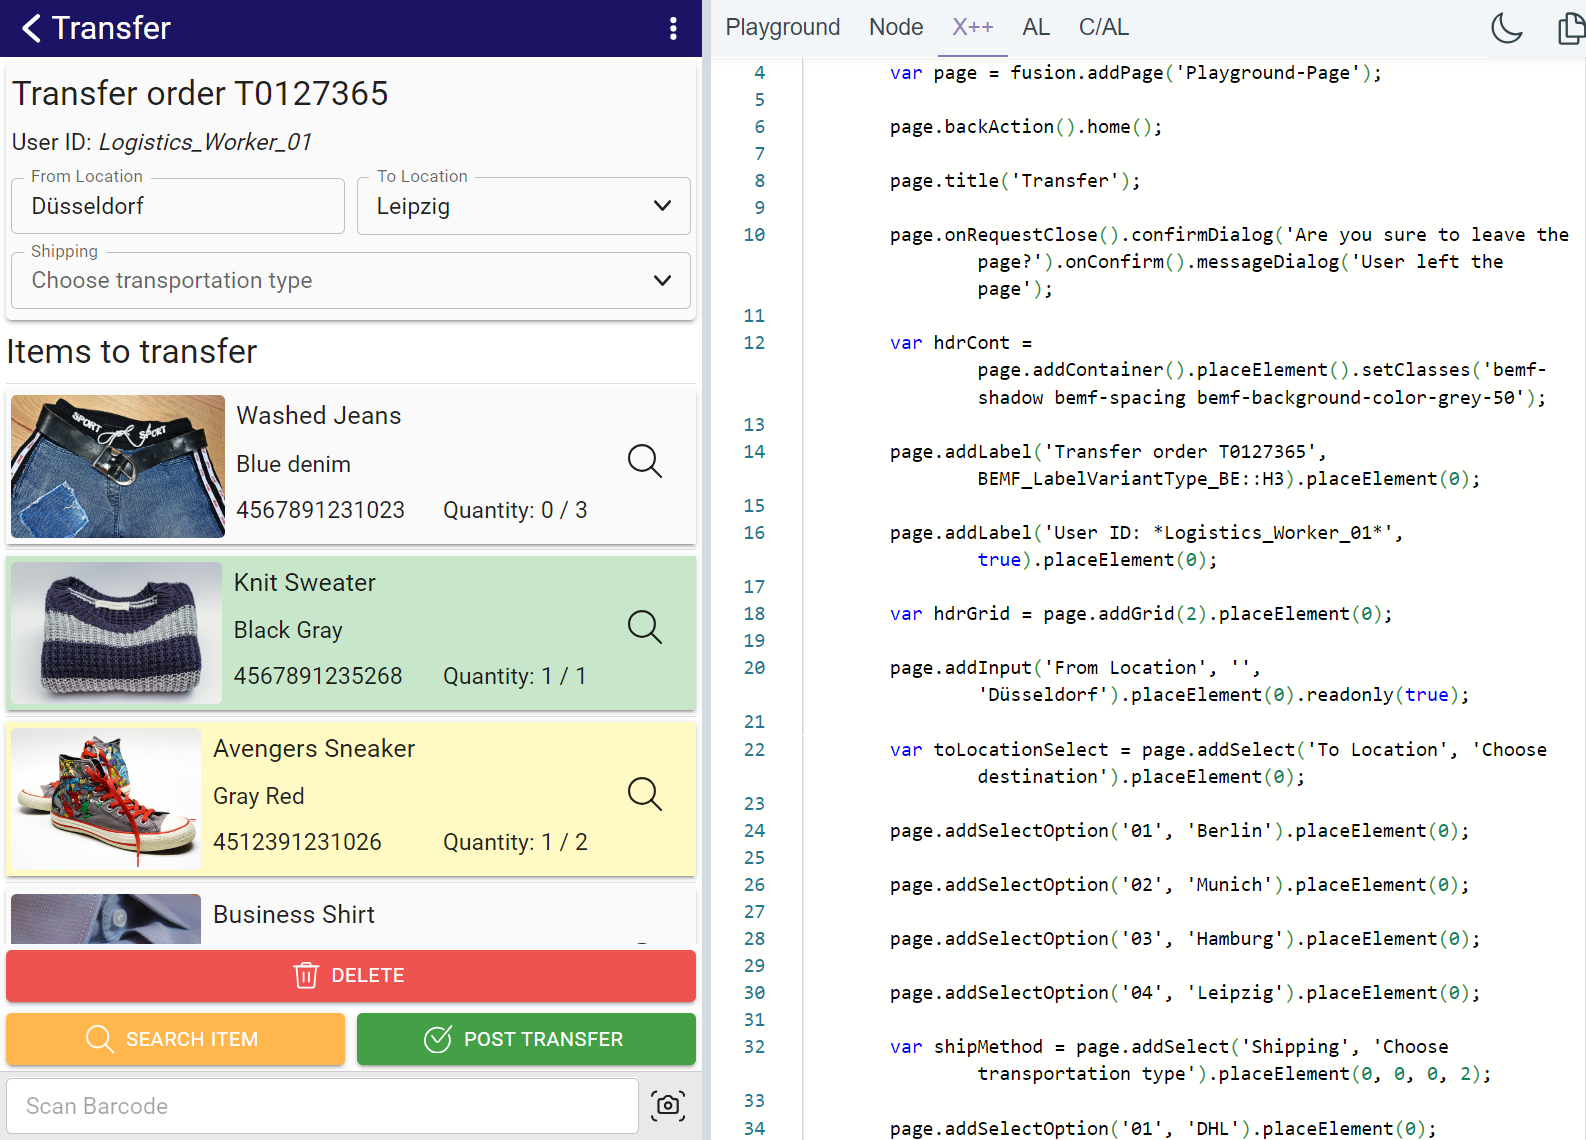Click code line var hdrGrid addGrid(2)
Image resolution: width=1586 pixels, height=1140 pixels.
tap(1141, 613)
